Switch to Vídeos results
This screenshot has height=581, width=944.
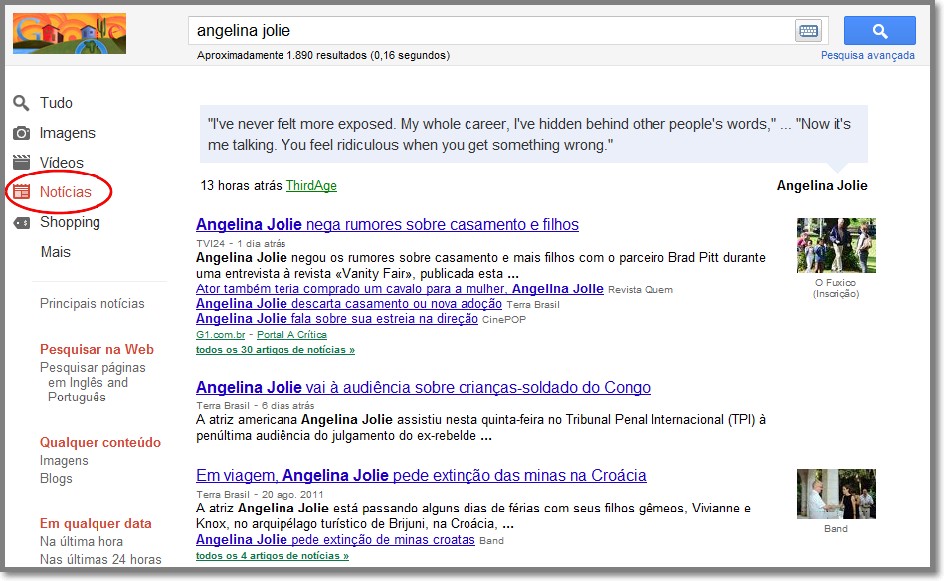pos(61,163)
